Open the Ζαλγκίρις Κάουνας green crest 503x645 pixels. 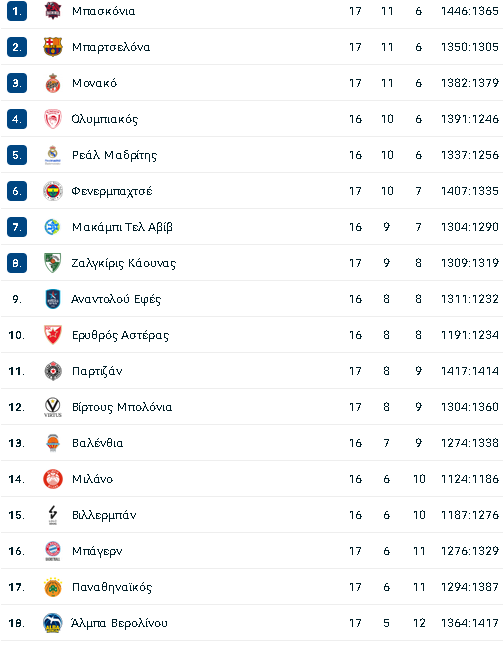point(53,263)
